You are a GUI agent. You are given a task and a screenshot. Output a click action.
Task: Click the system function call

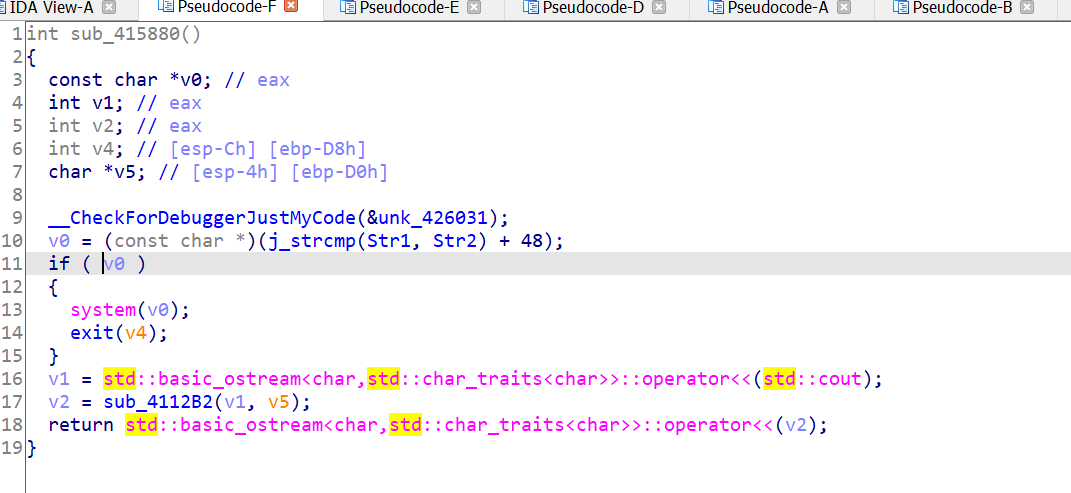[103, 310]
